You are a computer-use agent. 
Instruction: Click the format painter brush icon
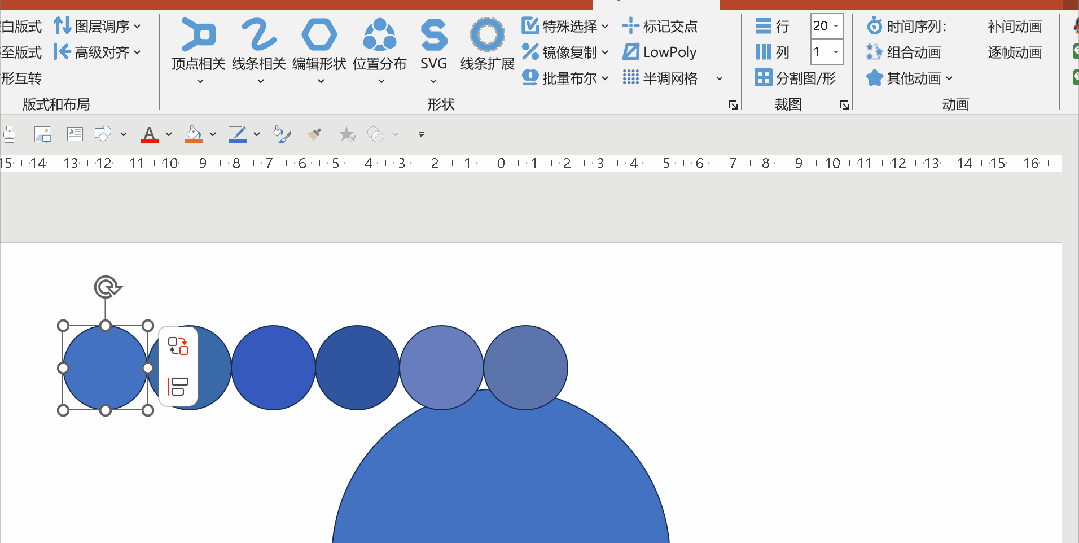314,134
